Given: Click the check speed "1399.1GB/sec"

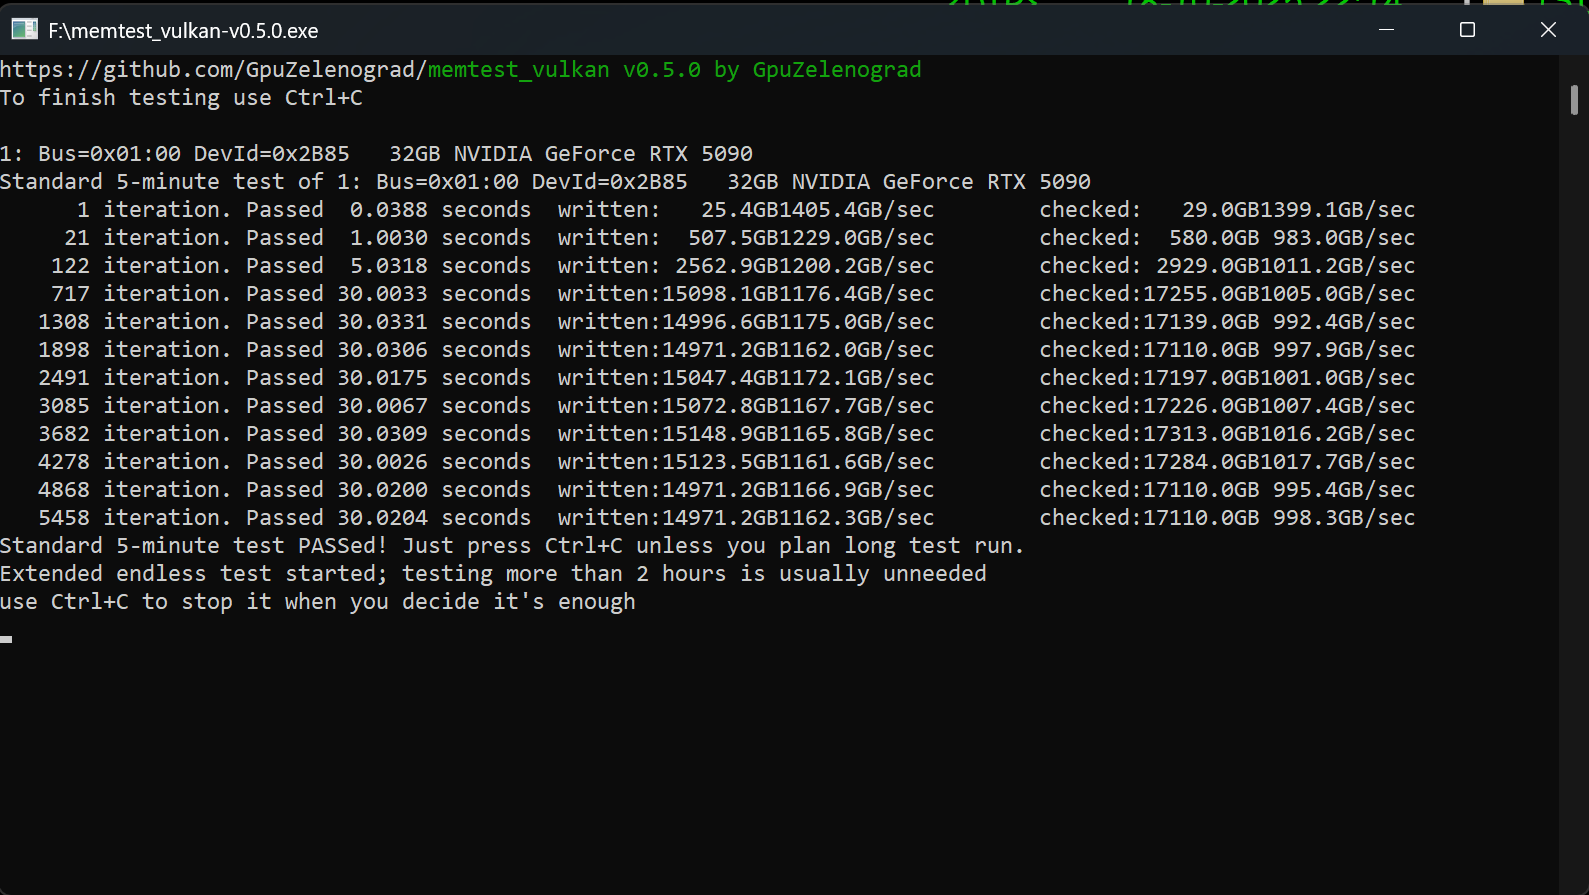Looking at the screenshot, I should coord(1338,210).
